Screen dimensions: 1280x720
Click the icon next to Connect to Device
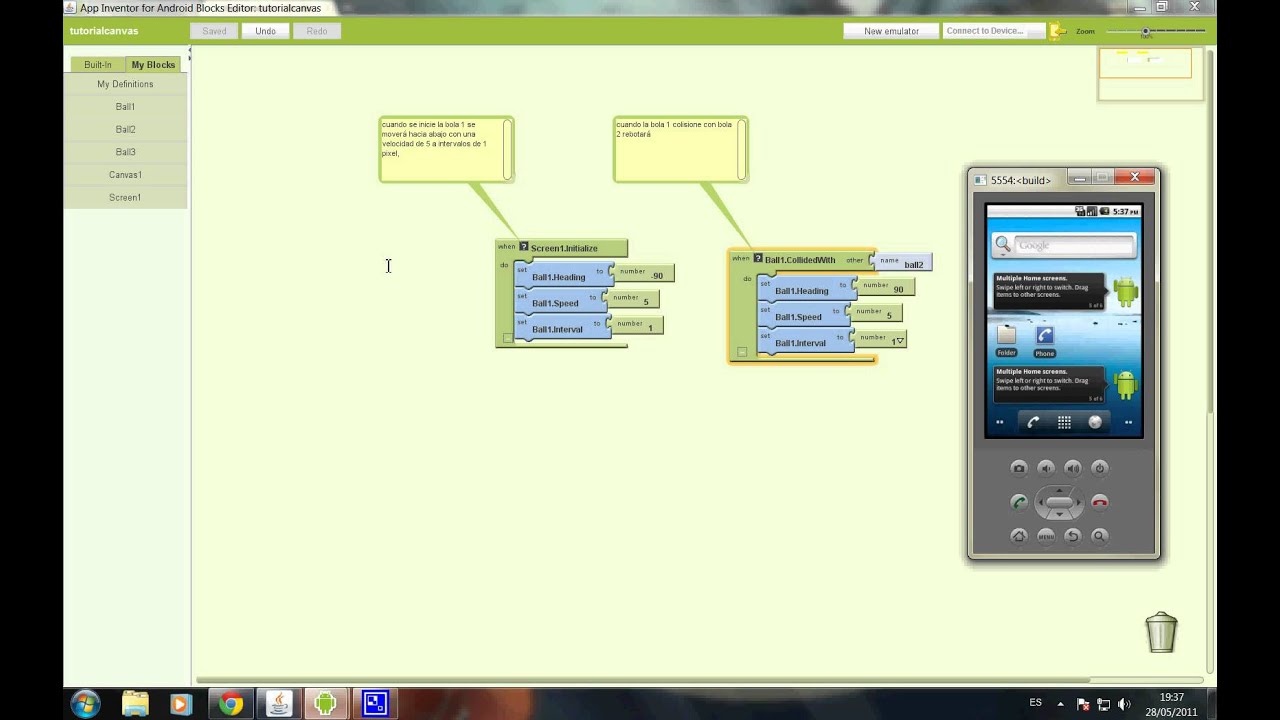1057,31
